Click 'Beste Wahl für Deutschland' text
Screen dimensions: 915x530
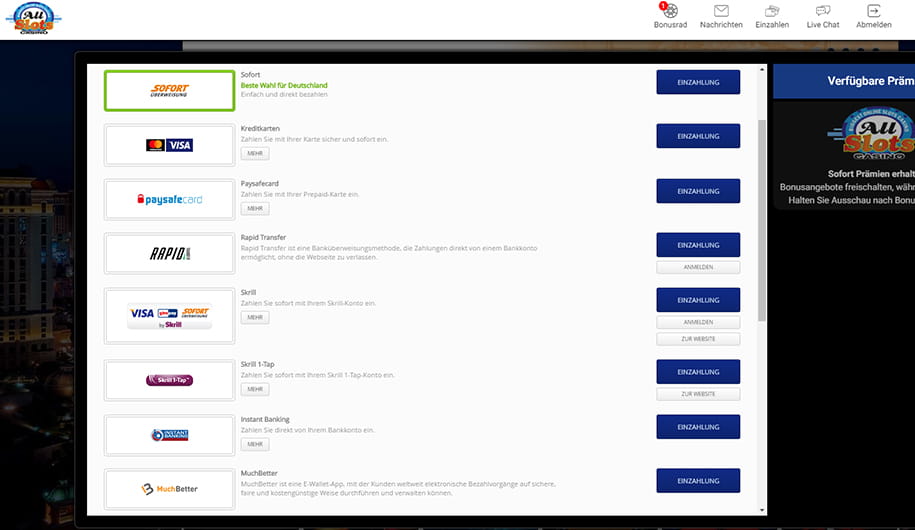click(x=284, y=85)
